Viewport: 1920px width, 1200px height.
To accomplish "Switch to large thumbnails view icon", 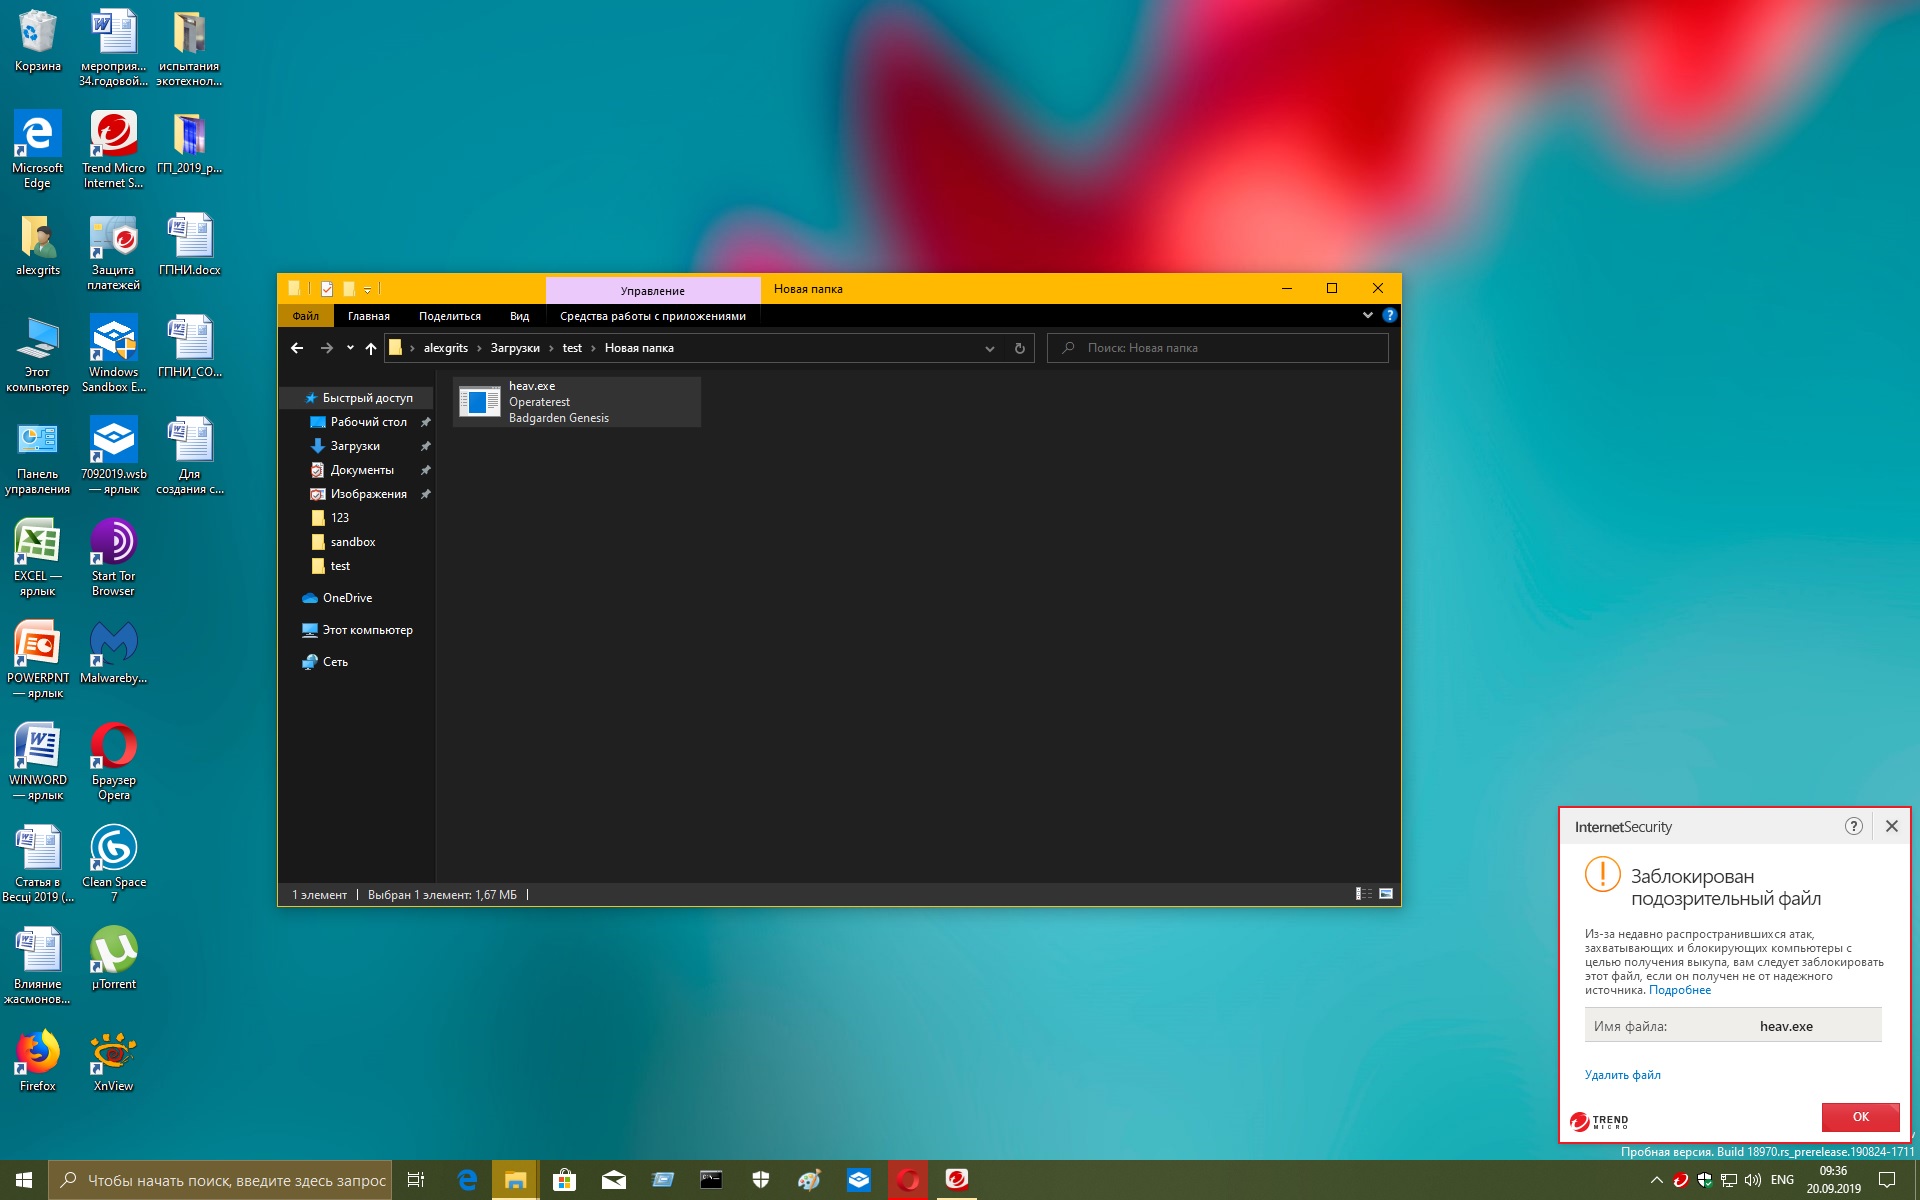I will [1386, 894].
